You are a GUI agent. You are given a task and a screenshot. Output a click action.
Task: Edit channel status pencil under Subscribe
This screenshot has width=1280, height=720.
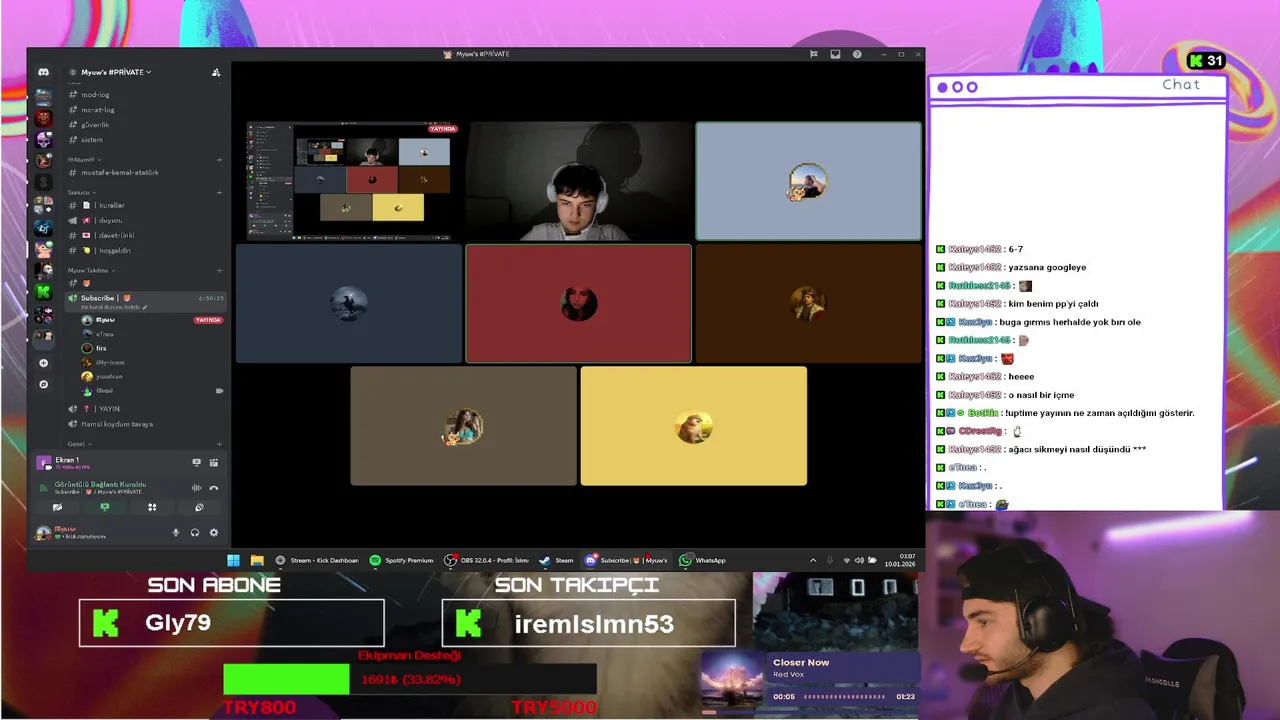pyautogui.click(x=145, y=307)
